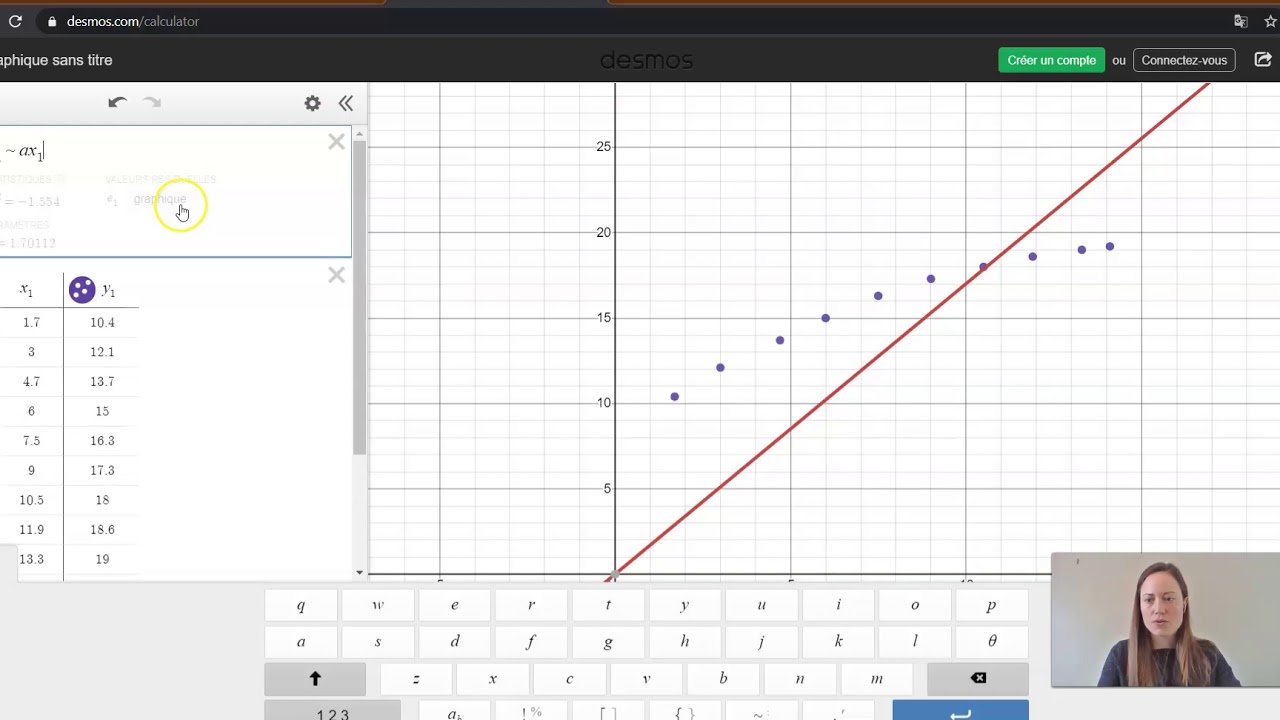Image resolution: width=1280 pixels, height=720 pixels.
Task: Toggle y1 column point style icon
Action: tap(82, 290)
